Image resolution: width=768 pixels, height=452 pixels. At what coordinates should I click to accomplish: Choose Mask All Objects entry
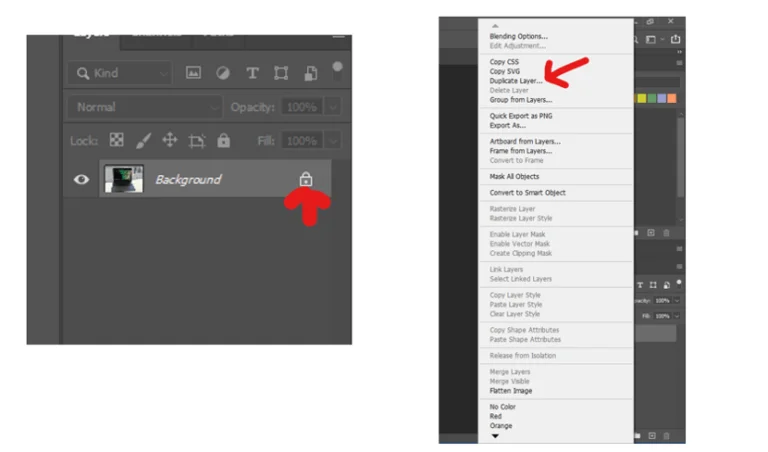(514, 177)
